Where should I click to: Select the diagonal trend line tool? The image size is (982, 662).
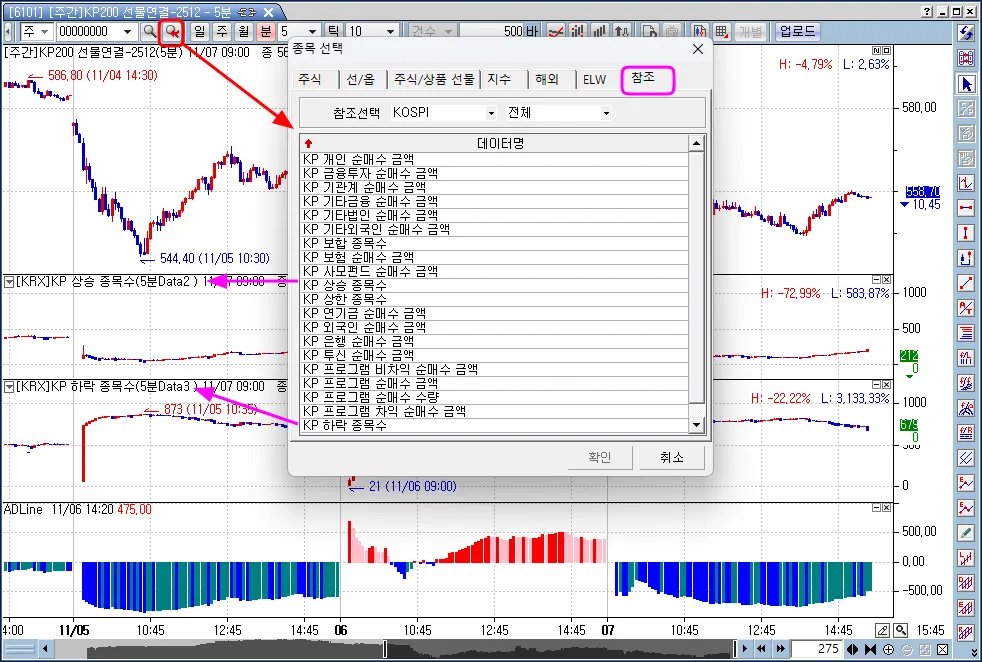tap(966, 282)
